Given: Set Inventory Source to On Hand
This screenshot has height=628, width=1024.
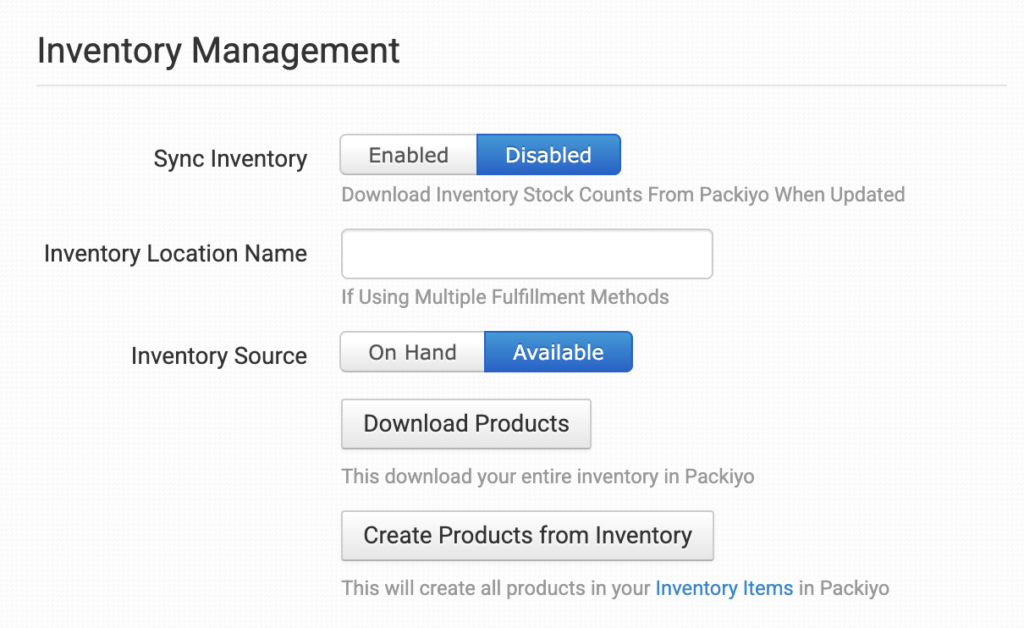Looking at the screenshot, I should pyautogui.click(x=412, y=352).
